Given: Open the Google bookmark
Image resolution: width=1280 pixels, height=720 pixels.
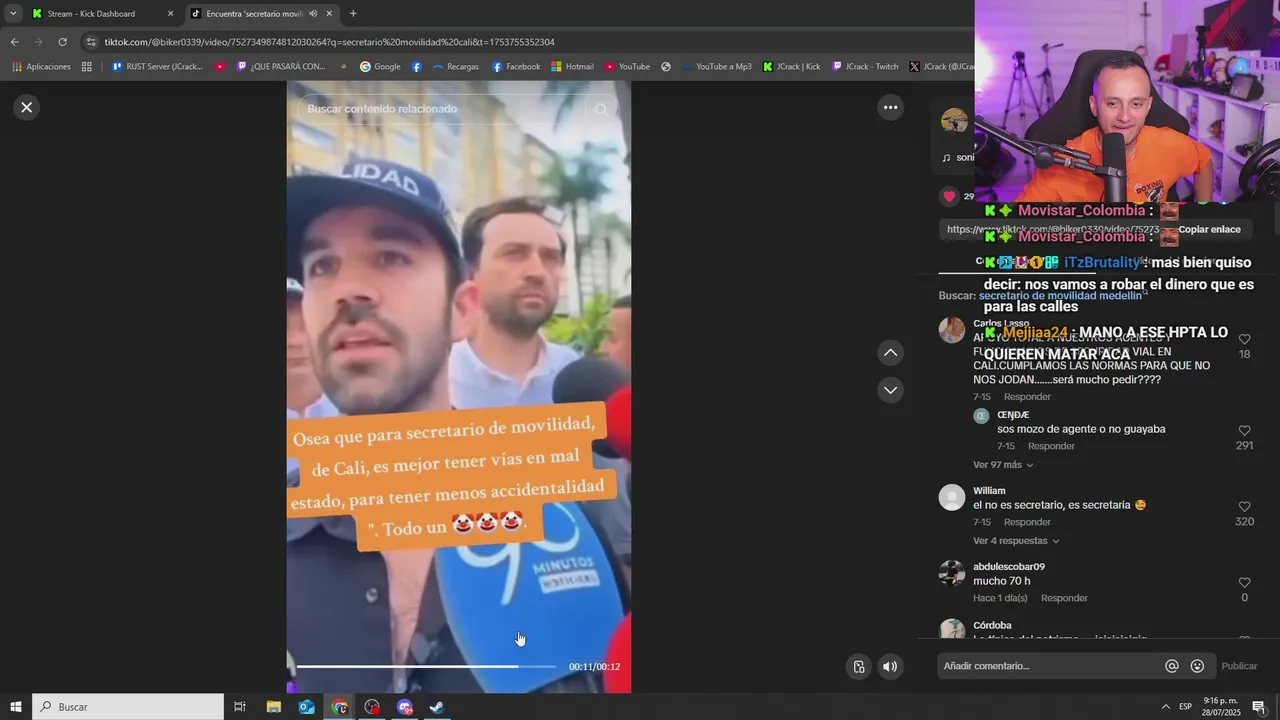Looking at the screenshot, I should (x=380, y=67).
